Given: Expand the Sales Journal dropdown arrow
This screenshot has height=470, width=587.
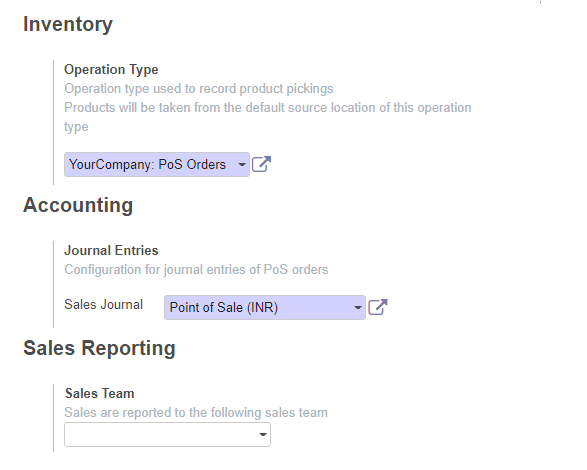Looking at the screenshot, I should click(x=358, y=307).
